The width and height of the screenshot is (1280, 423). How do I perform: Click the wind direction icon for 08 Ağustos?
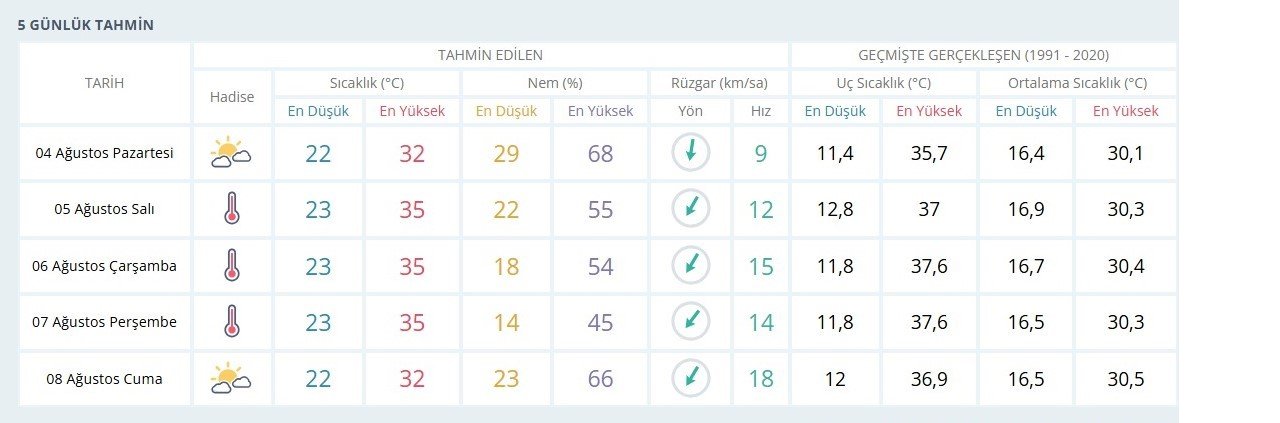(x=690, y=377)
